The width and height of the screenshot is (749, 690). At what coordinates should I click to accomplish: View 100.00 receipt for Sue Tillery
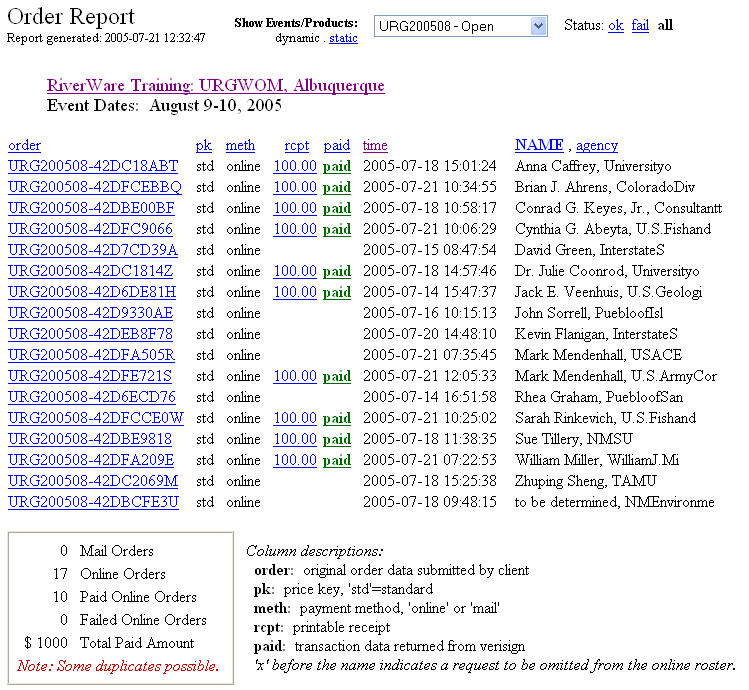295,439
